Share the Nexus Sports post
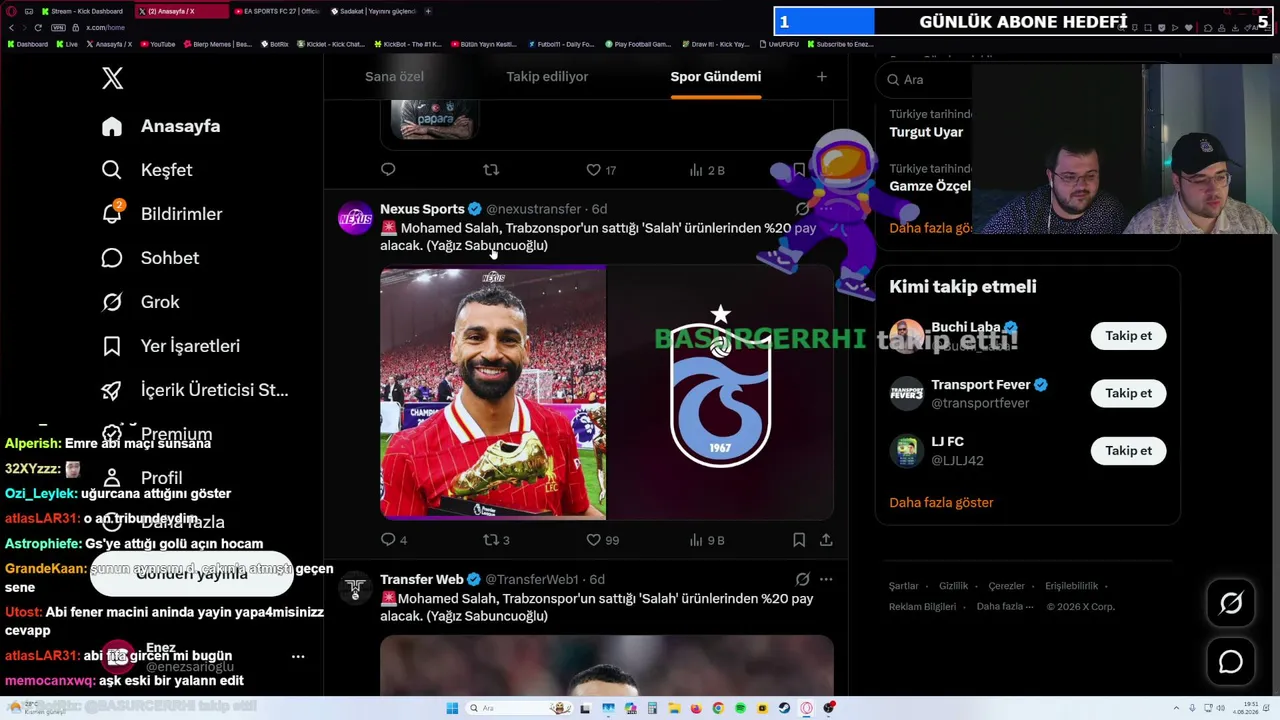This screenshot has height=720, width=1280. click(x=826, y=540)
